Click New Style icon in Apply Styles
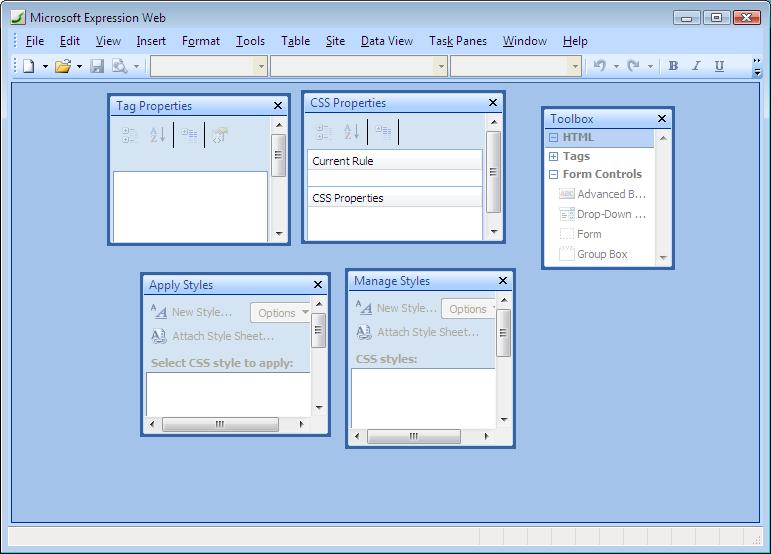The image size is (771, 554). (158, 312)
